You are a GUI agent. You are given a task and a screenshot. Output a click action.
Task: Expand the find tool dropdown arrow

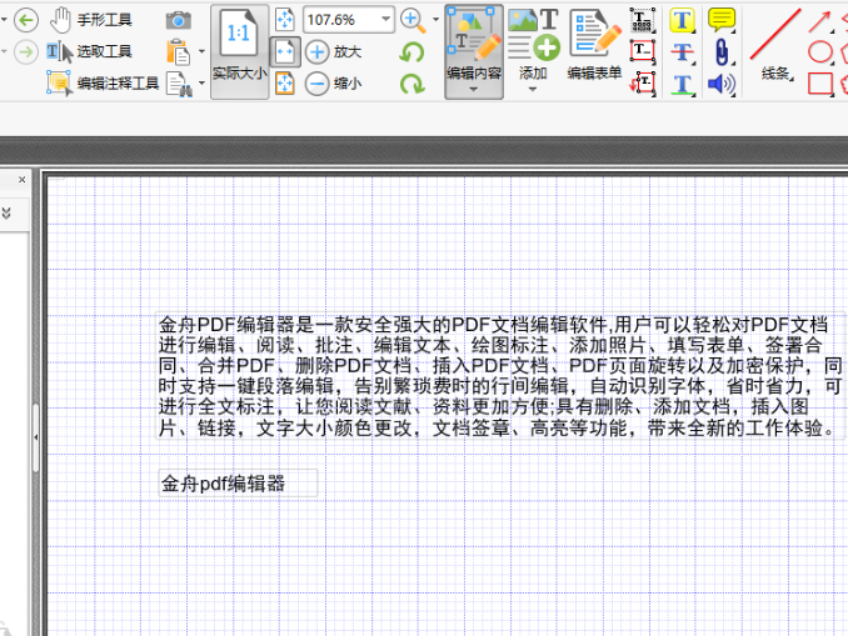click(202, 83)
